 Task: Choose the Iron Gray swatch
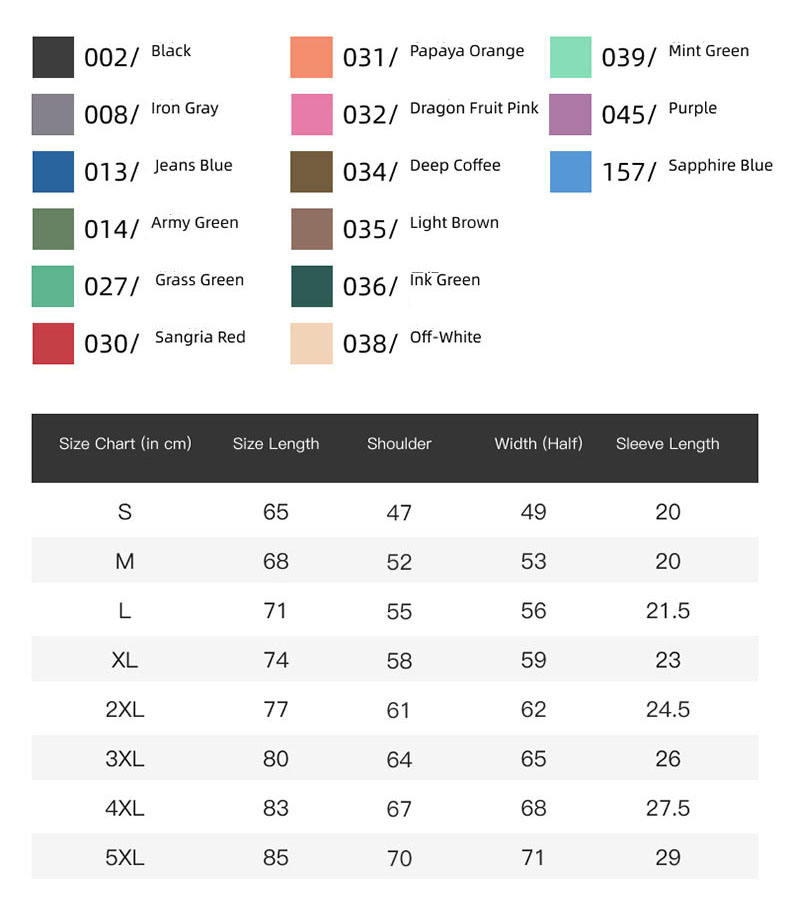(53, 114)
